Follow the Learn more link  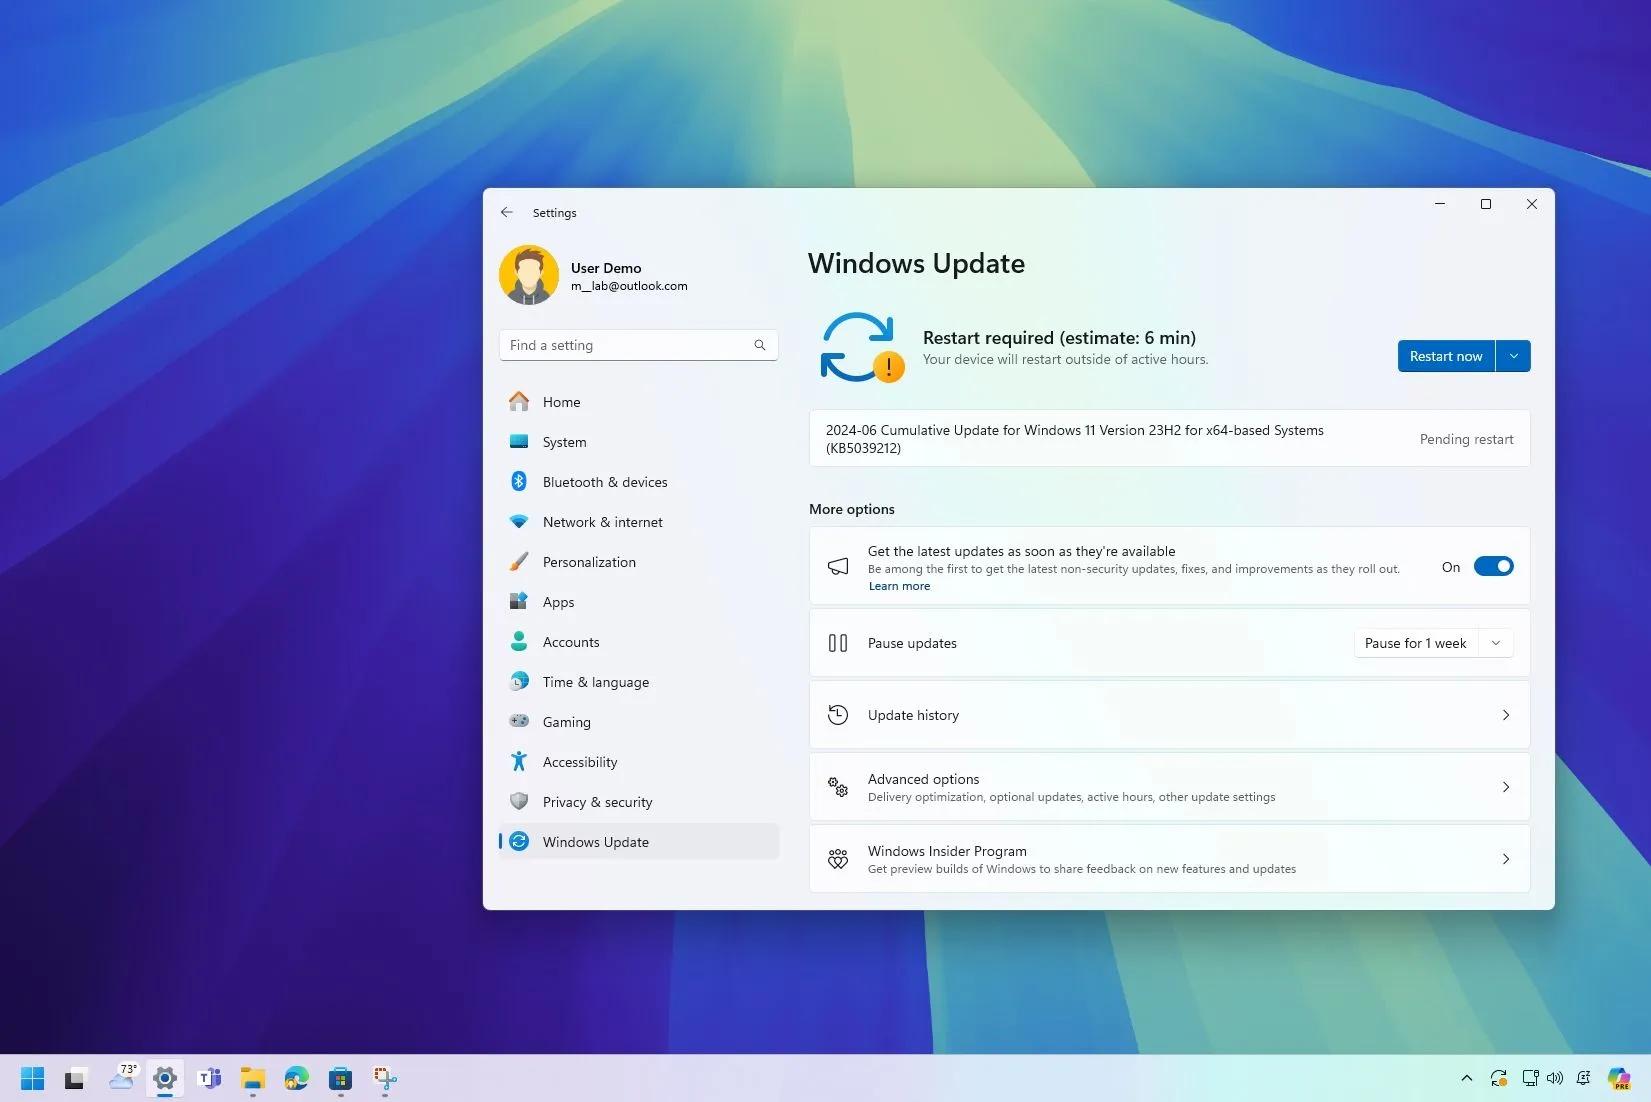[899, 586]
